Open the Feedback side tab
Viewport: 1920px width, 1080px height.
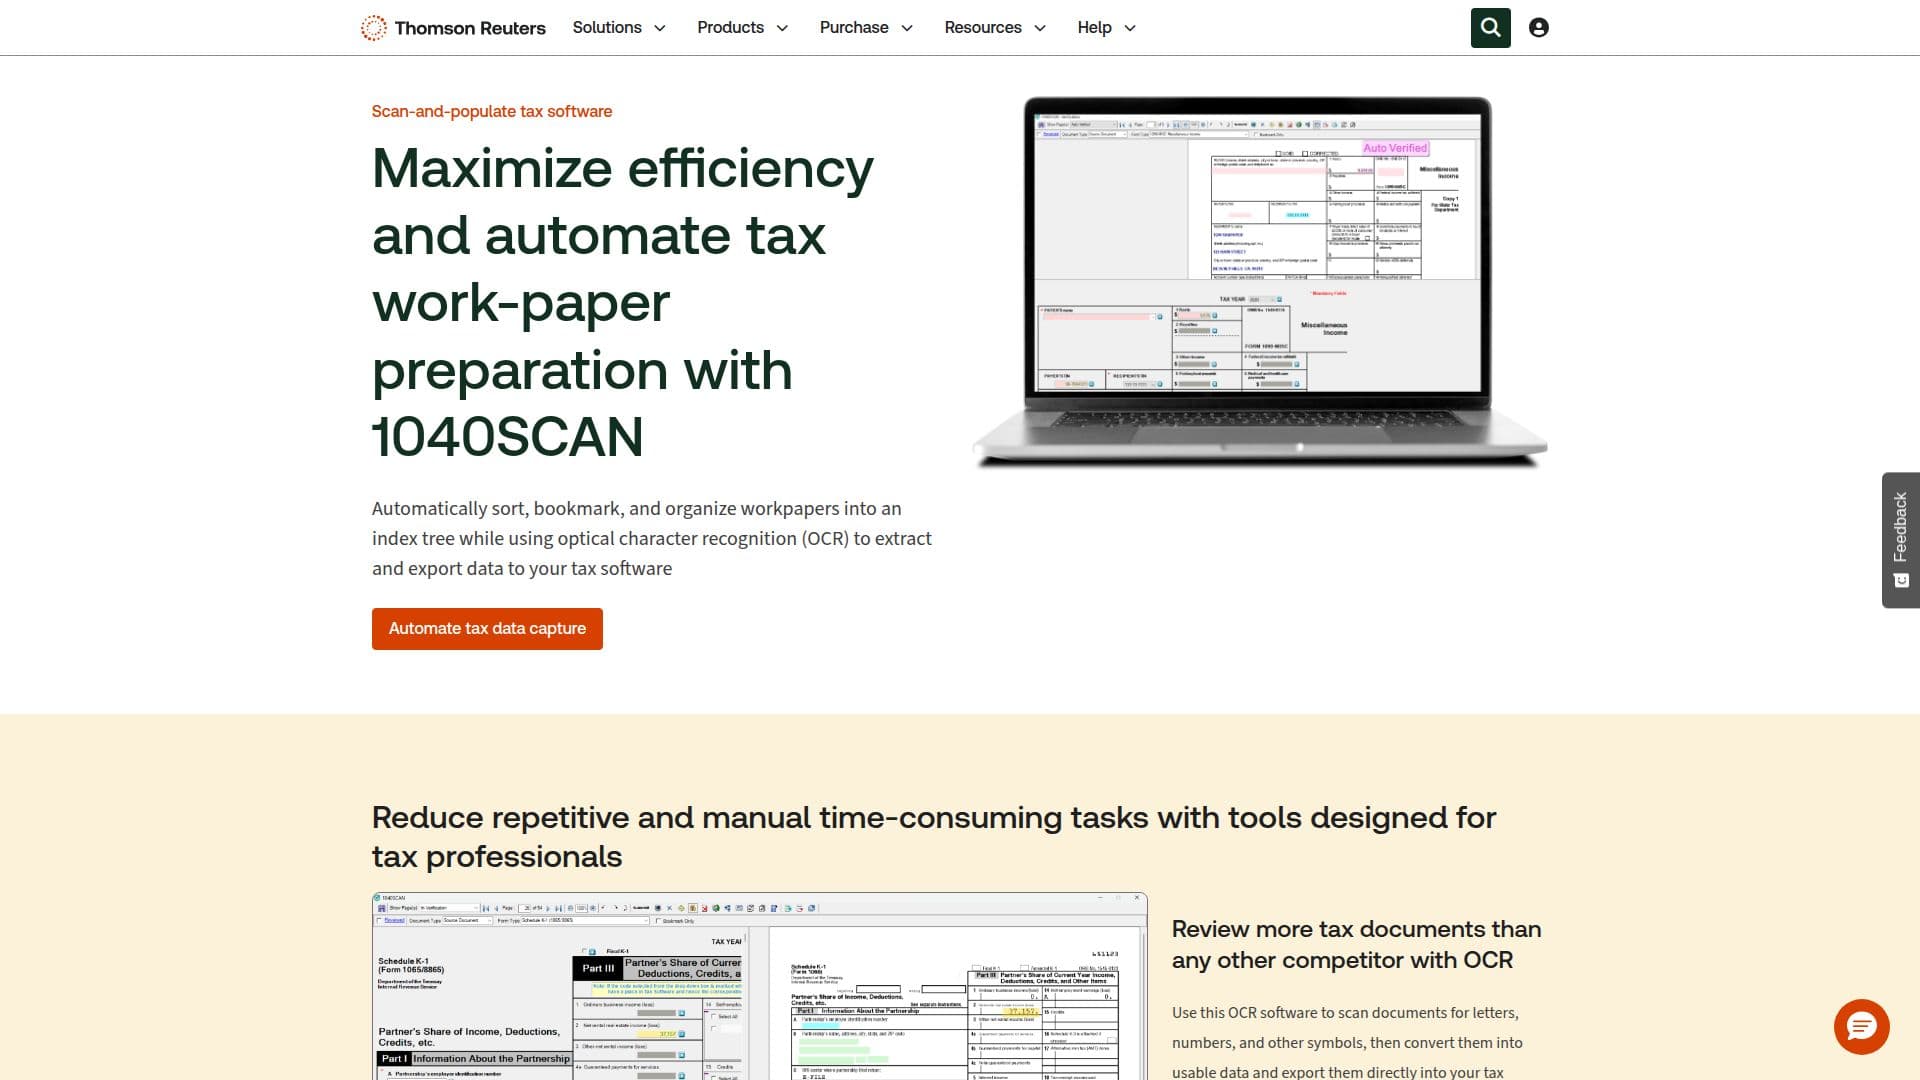click(x=1901, y=540)
